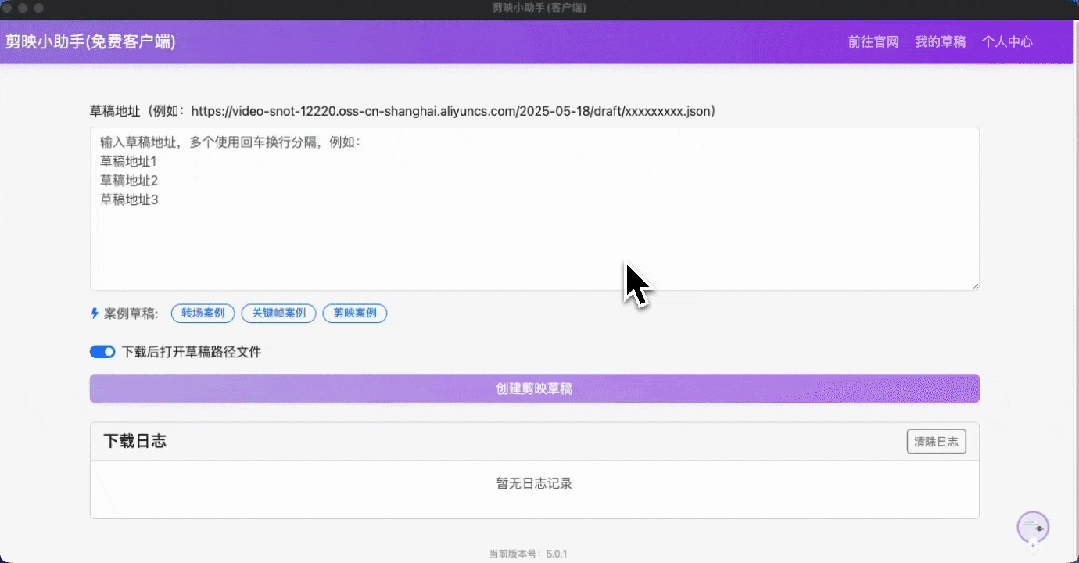Open the floating assistant bubble icon
The width and height of the screenshot is (1079, 563).
(x=1032, y=529)
